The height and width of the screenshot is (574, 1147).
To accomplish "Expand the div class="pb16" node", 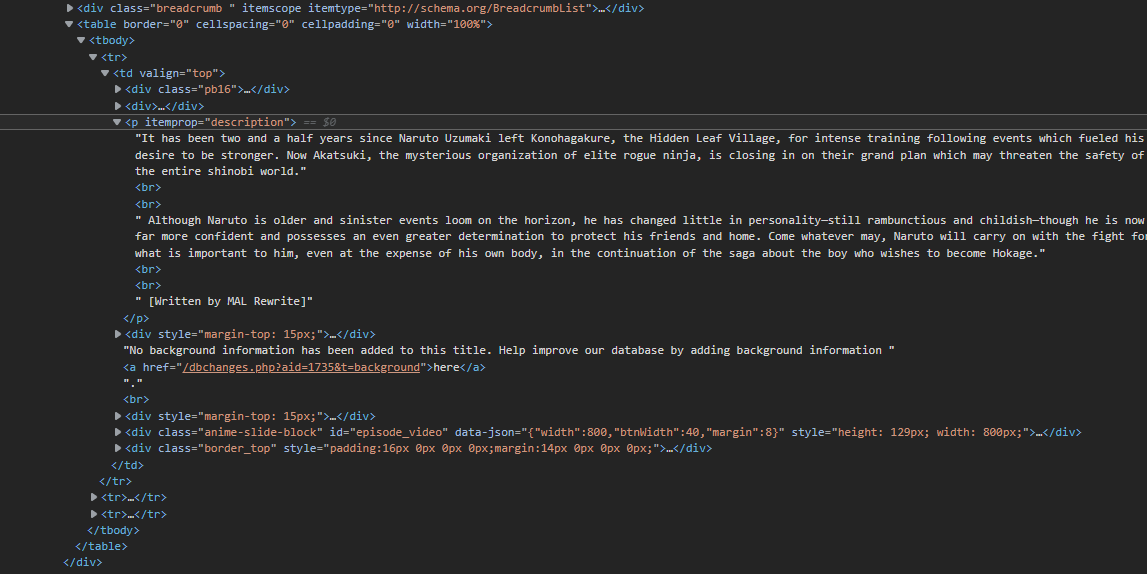I will [x=118, y=89].
